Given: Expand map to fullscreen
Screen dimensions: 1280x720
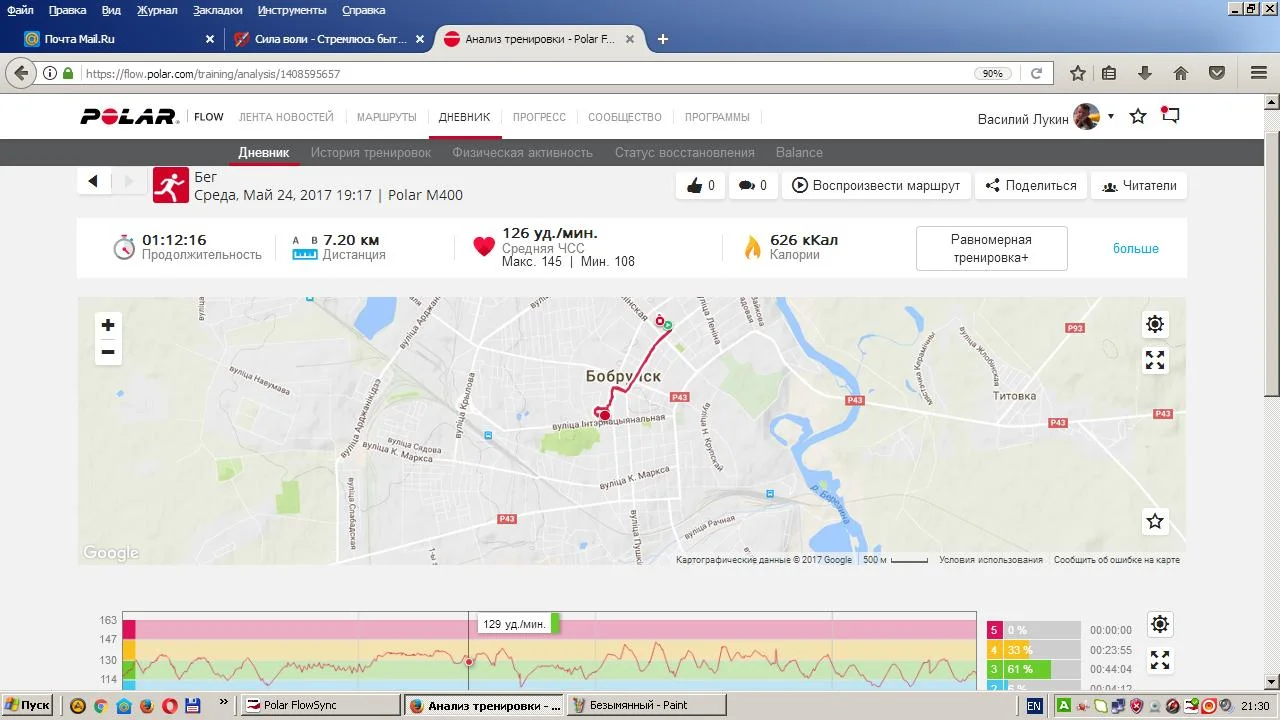Looking at the screenshot, I should click(1155, 361).
